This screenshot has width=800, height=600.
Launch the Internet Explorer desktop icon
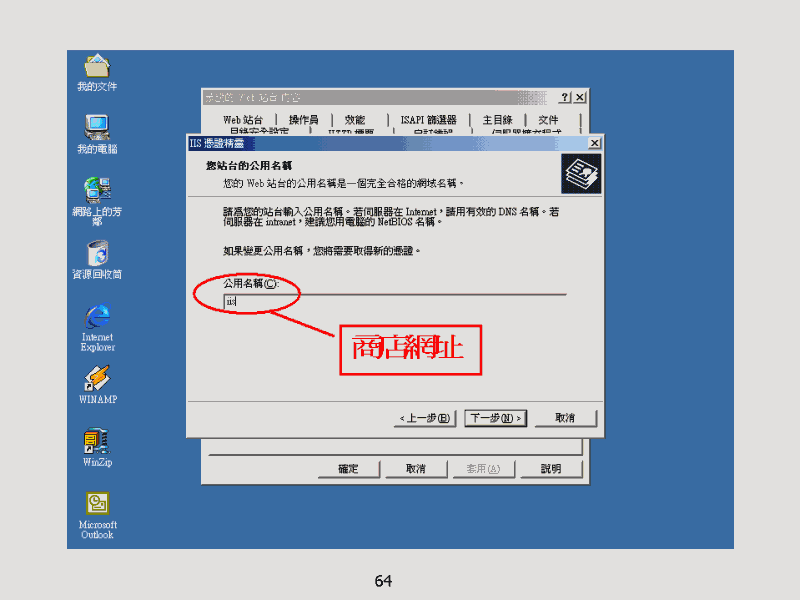pos(97,318)
